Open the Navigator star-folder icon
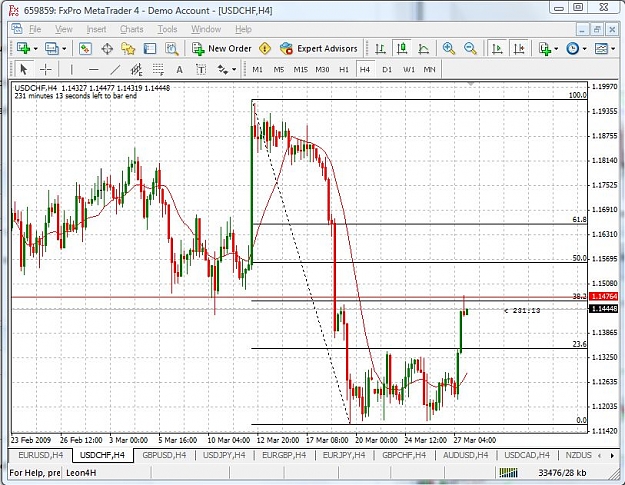 pyautogui.click(x=128, y=49)
